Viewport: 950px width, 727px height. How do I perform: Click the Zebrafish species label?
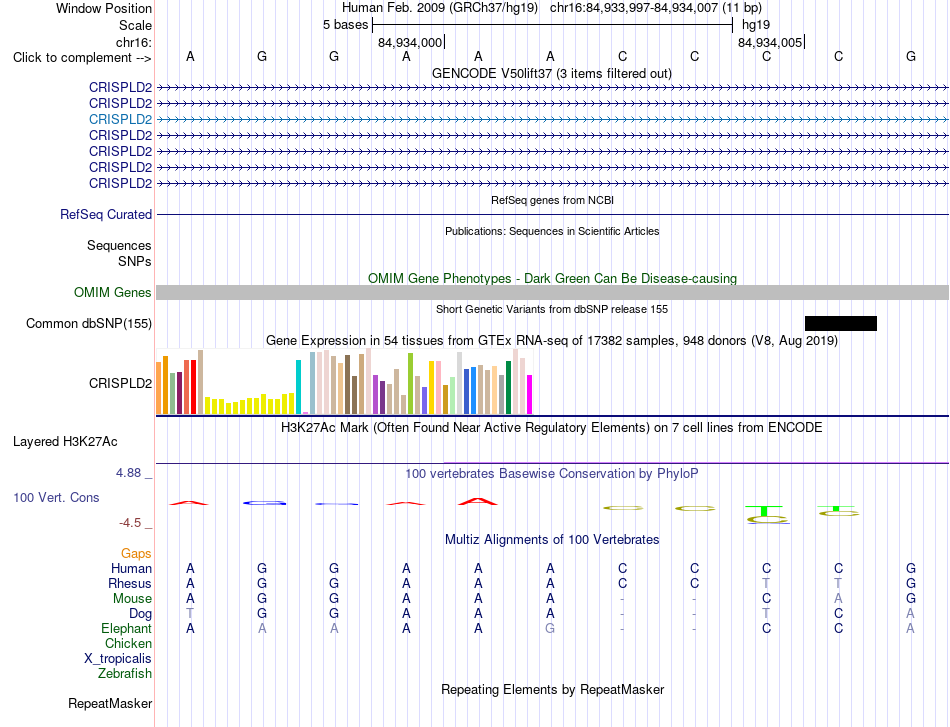point(125,674)
